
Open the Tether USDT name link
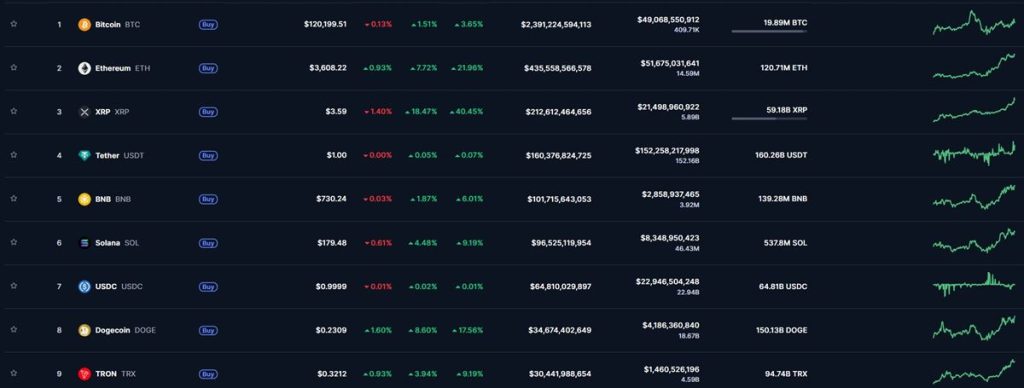pyautogui.click(x=120, y=155)
